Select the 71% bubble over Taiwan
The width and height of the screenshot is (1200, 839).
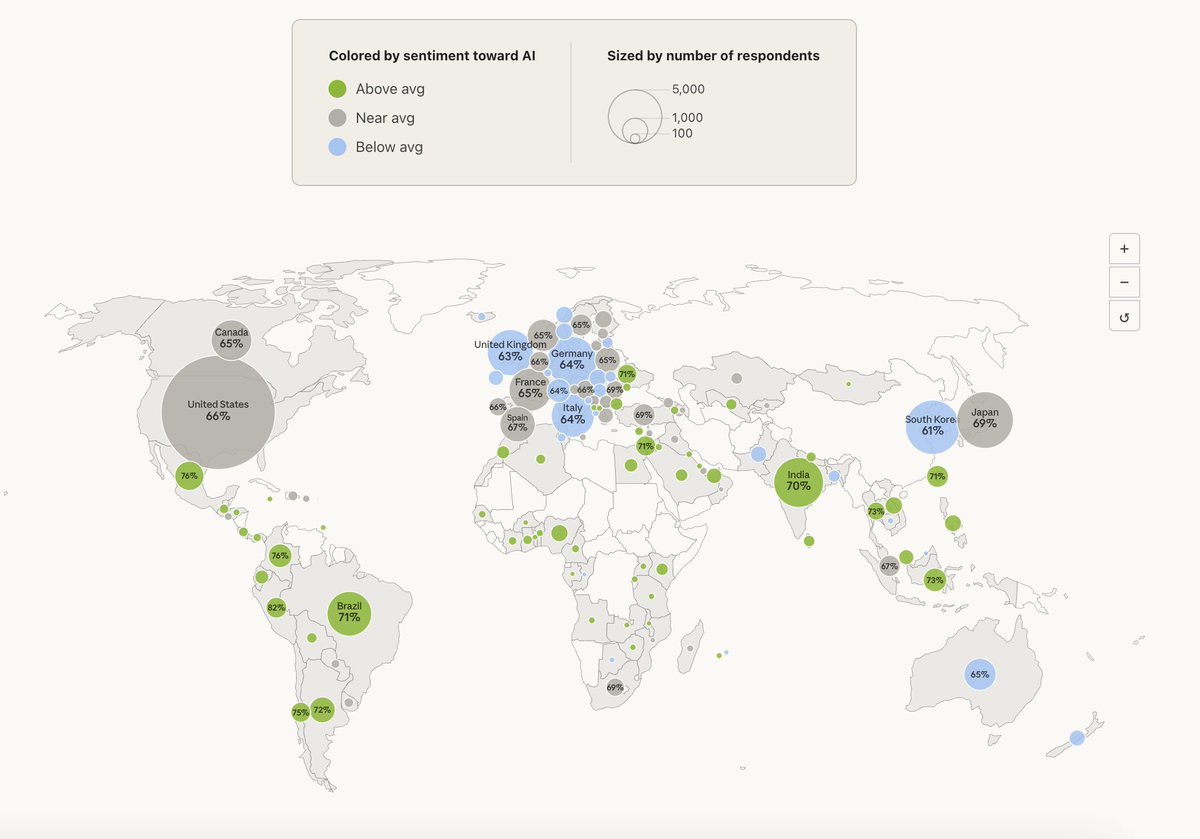[x=936, y=477]
